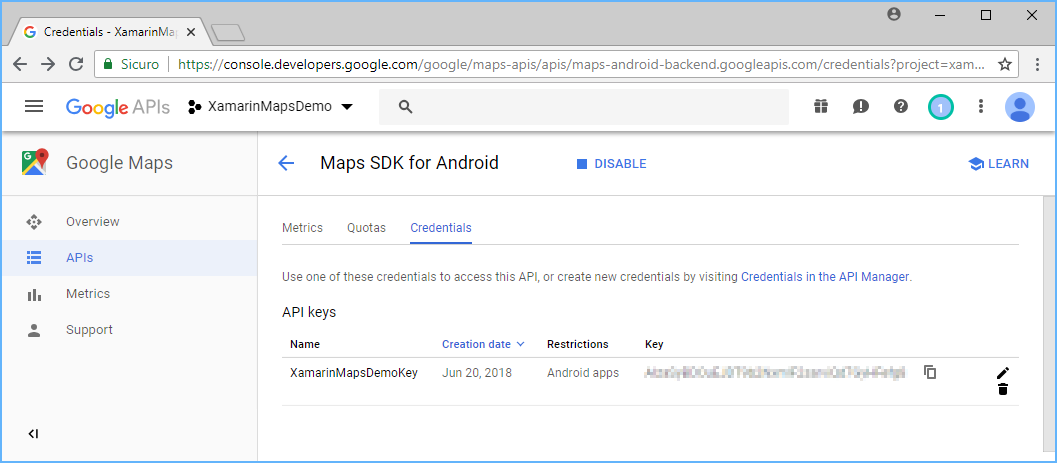The image size is (1057, 463).
Task: Open the feedback alert icon
Action: pos(861,106)
